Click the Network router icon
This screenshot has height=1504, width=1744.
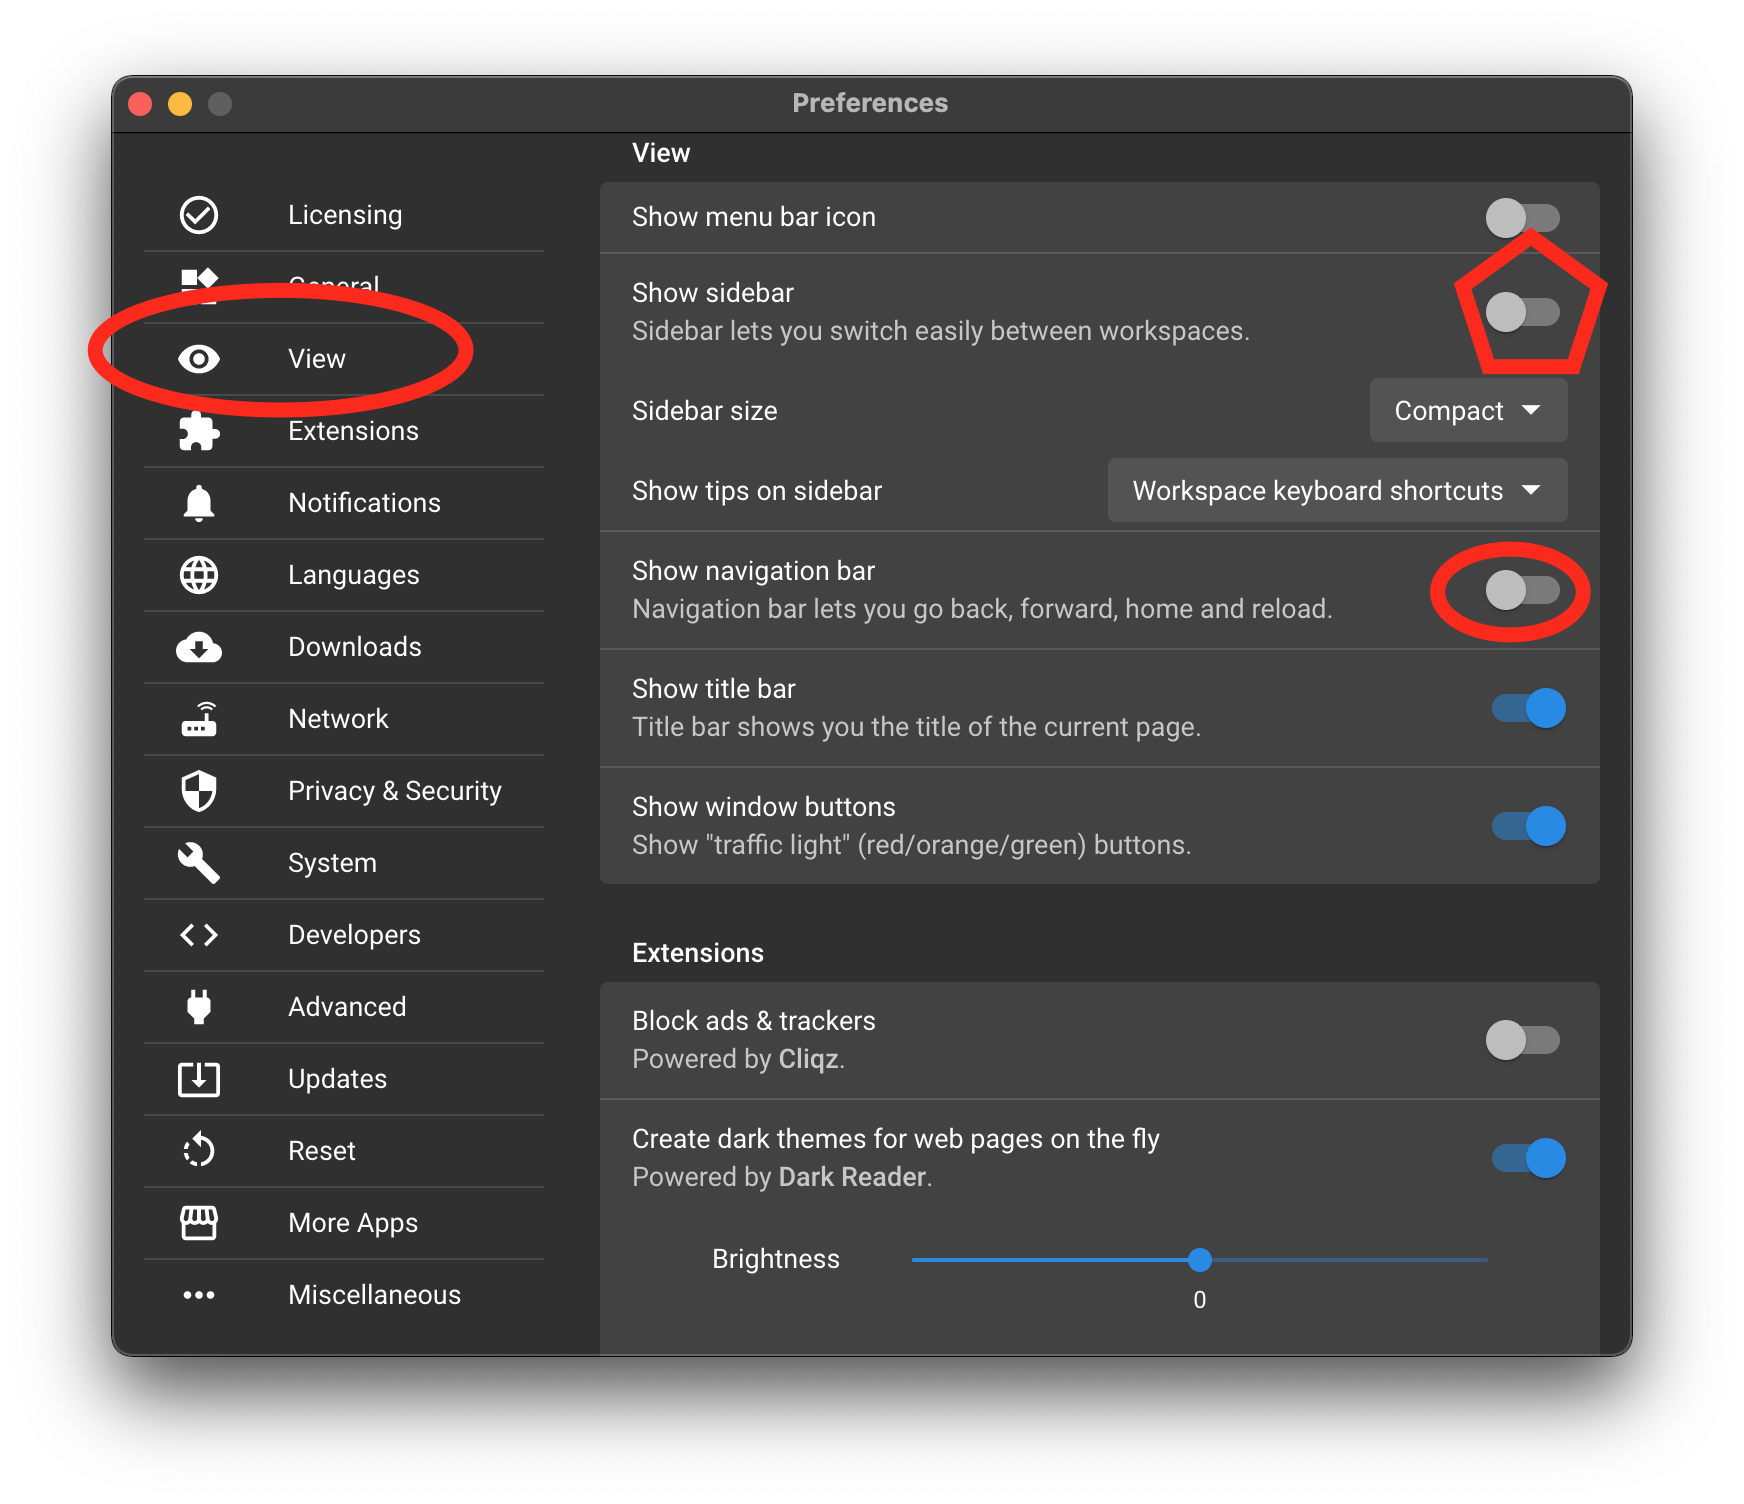pyautogui.click(x=199, y=719)
